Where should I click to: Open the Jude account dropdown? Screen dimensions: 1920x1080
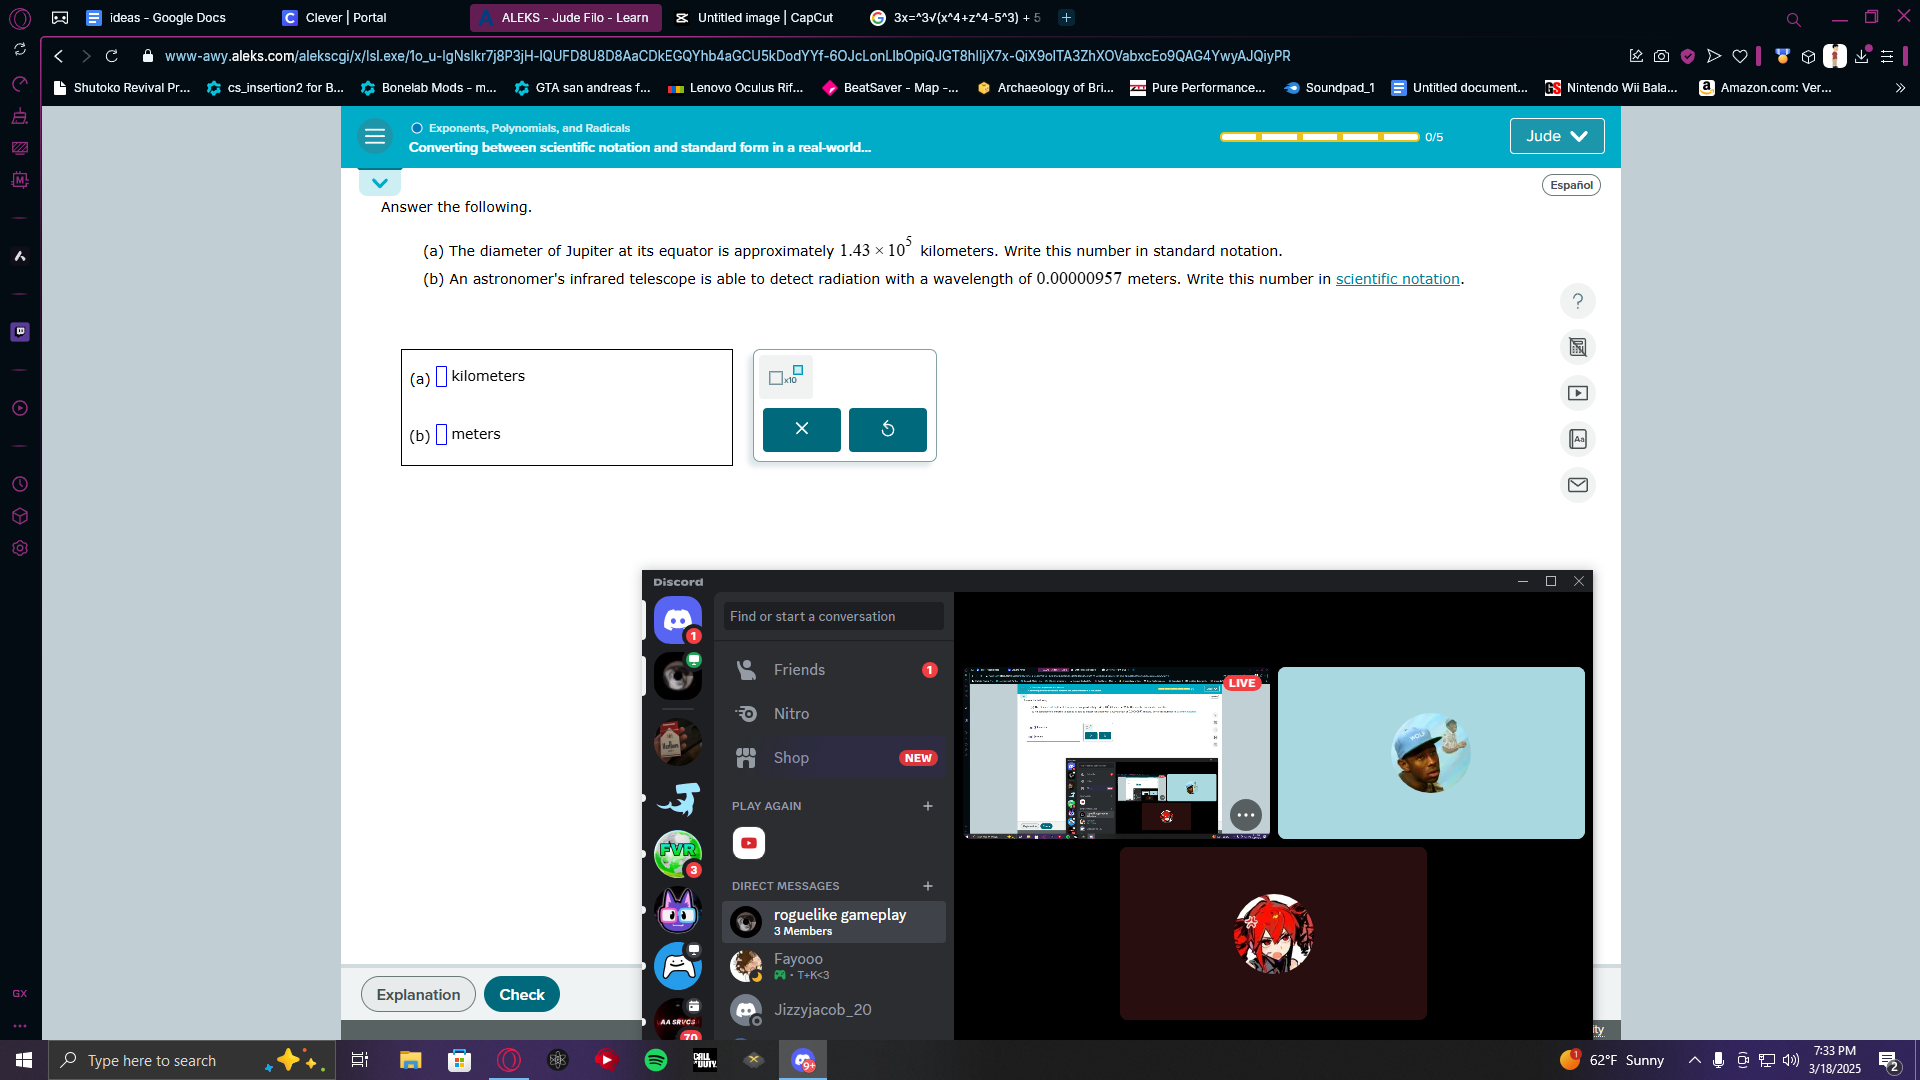(x=1557, y=136)
